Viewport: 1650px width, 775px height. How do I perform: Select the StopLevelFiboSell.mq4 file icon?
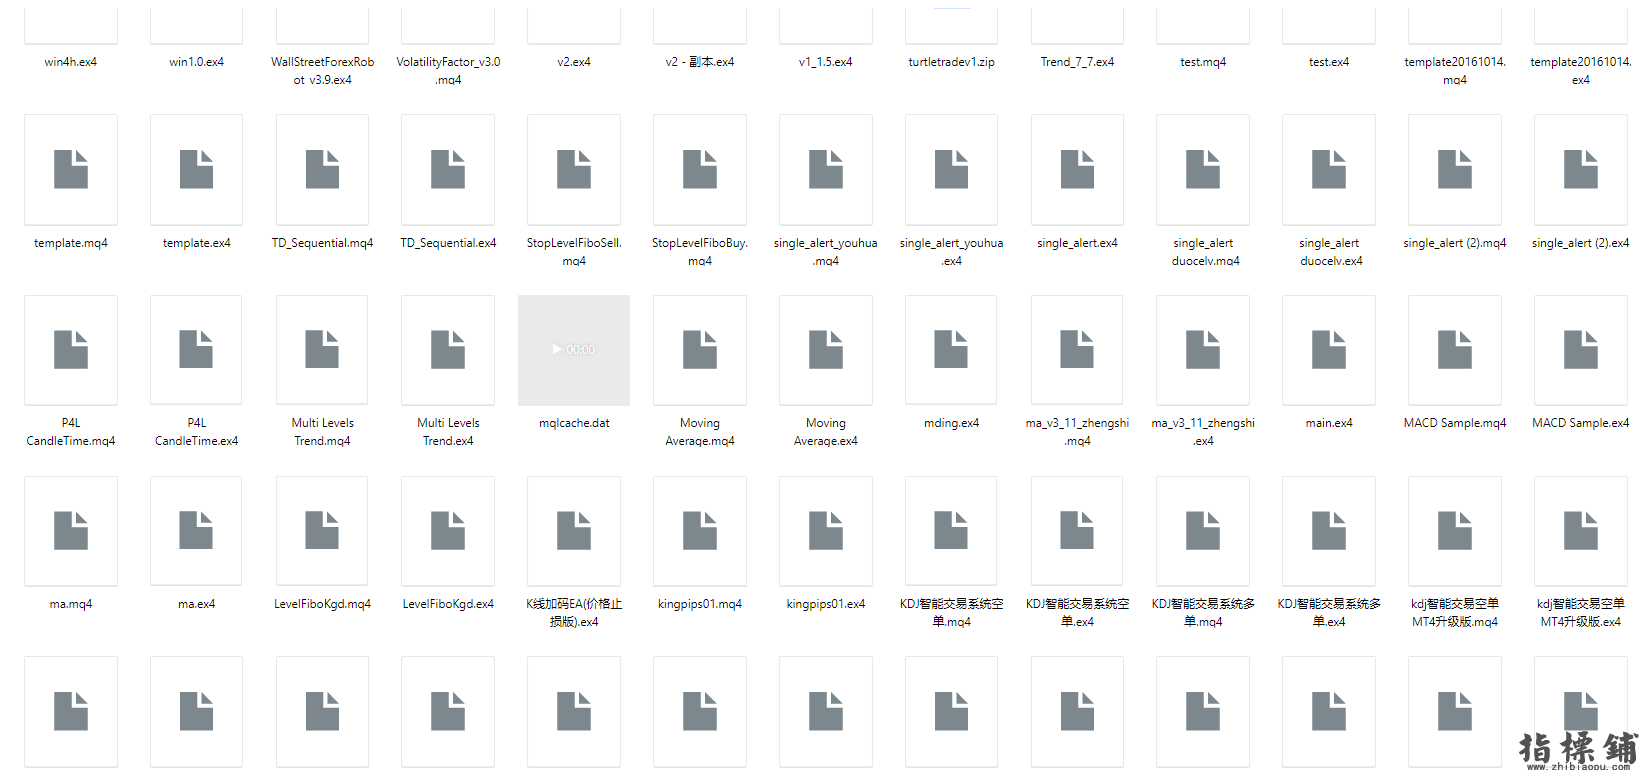point(574,169)
